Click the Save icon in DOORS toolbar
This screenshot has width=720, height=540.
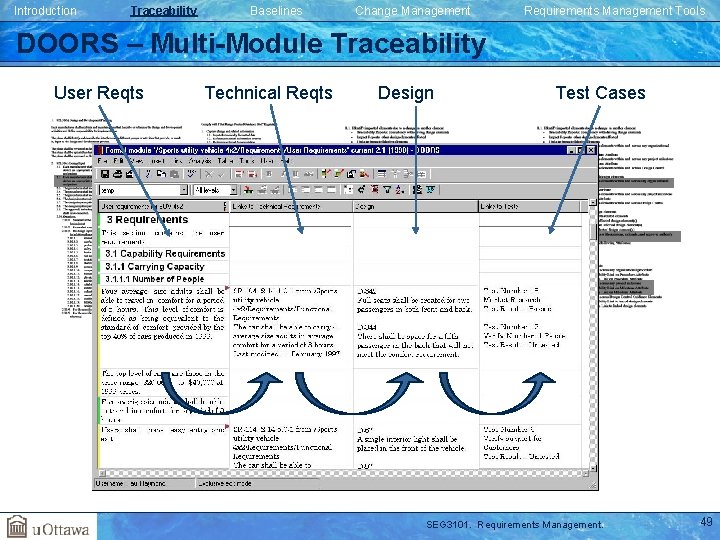(x=105, y=174)
